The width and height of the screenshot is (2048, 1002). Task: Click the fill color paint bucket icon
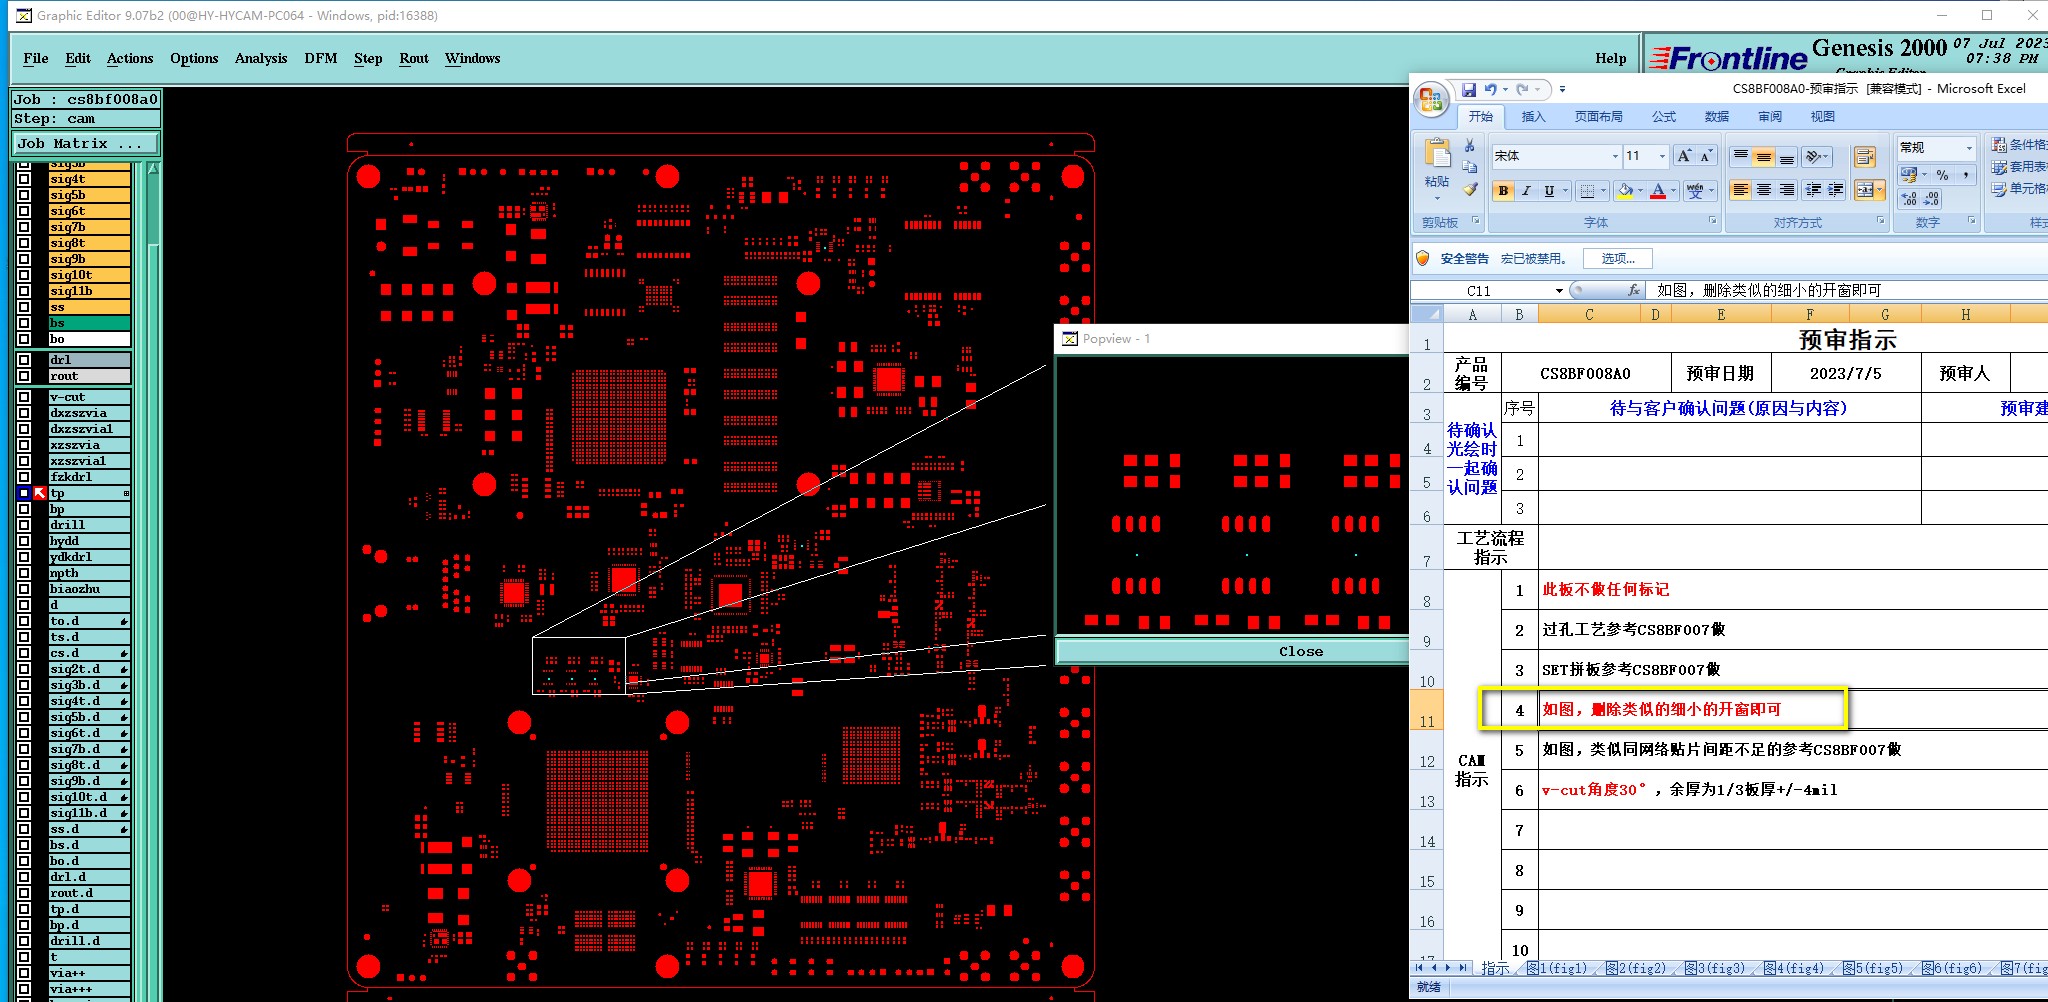coord(1625,191)
